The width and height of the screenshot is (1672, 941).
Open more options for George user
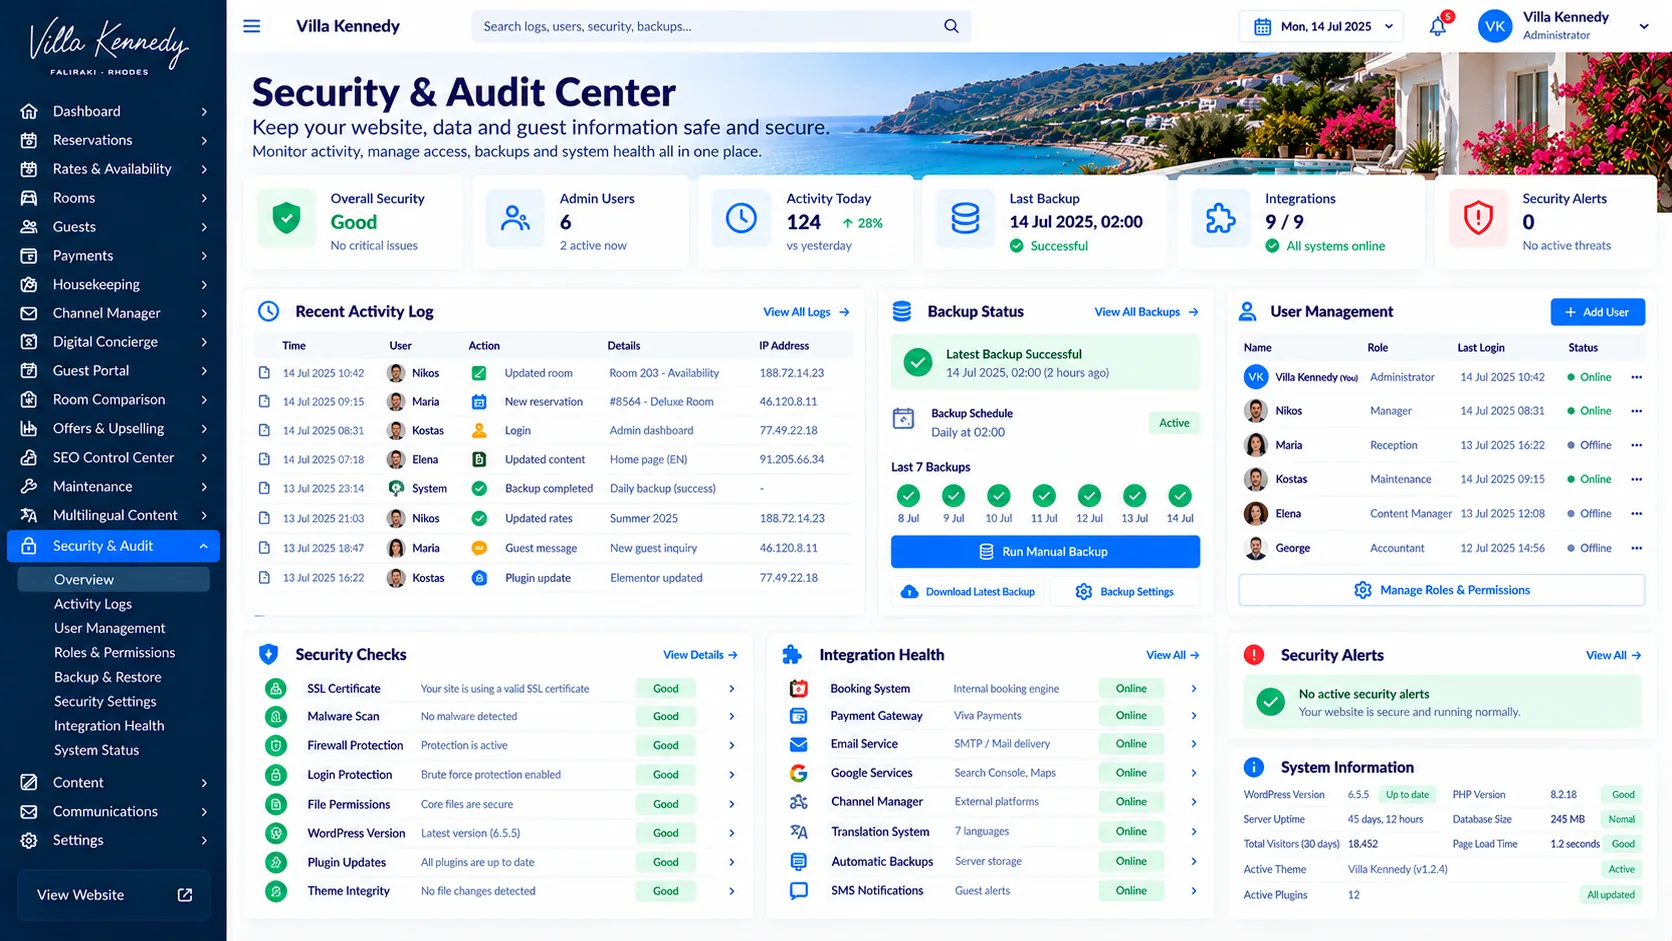coord(1636,548)
